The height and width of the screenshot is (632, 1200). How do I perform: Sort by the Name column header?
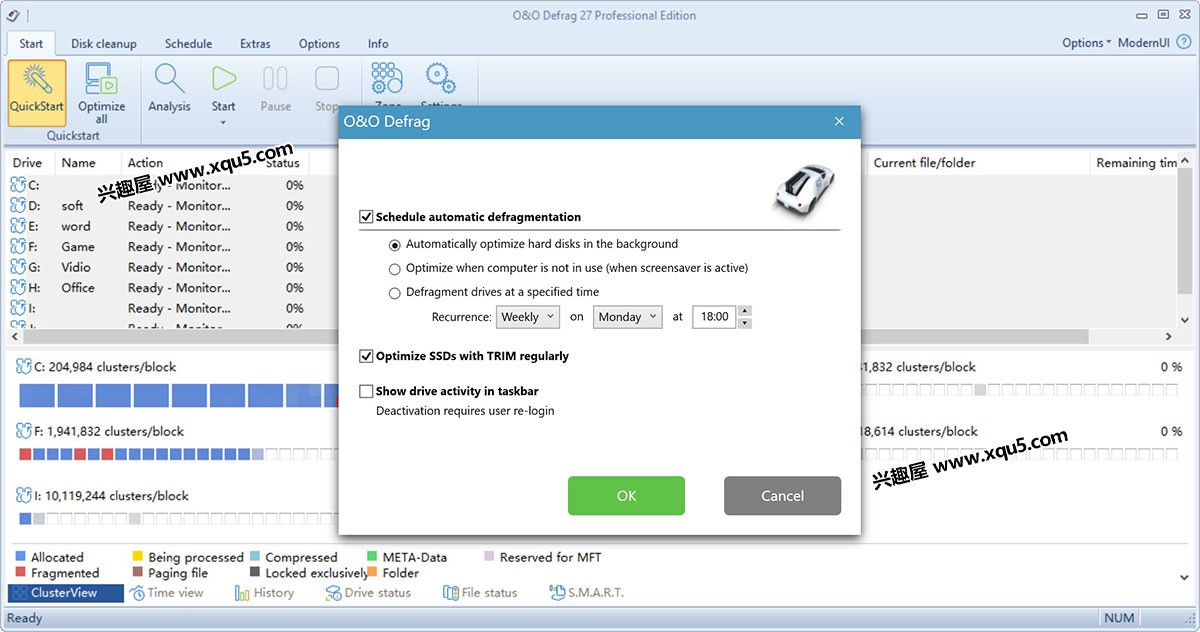point(78,163)
